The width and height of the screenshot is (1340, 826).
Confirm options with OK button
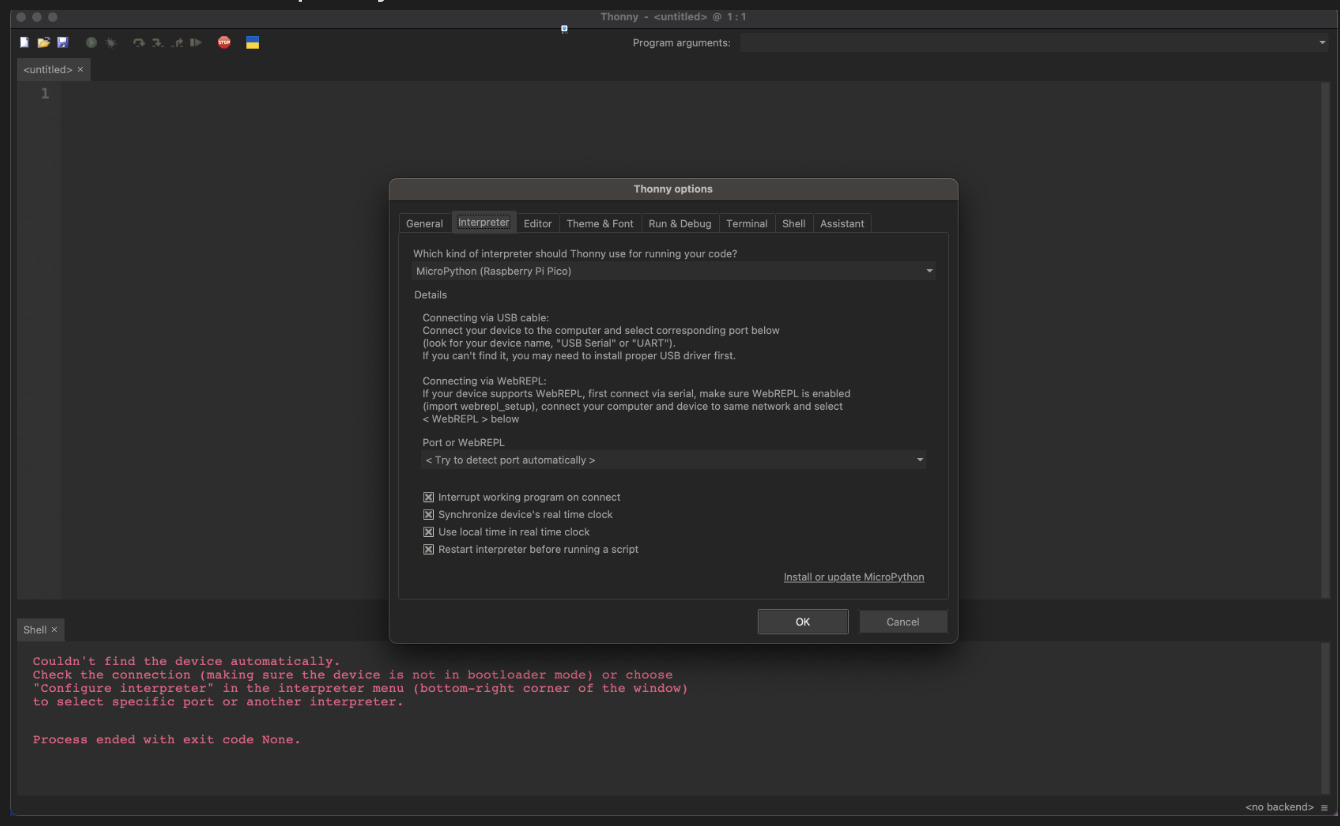(x=803, y=622)
